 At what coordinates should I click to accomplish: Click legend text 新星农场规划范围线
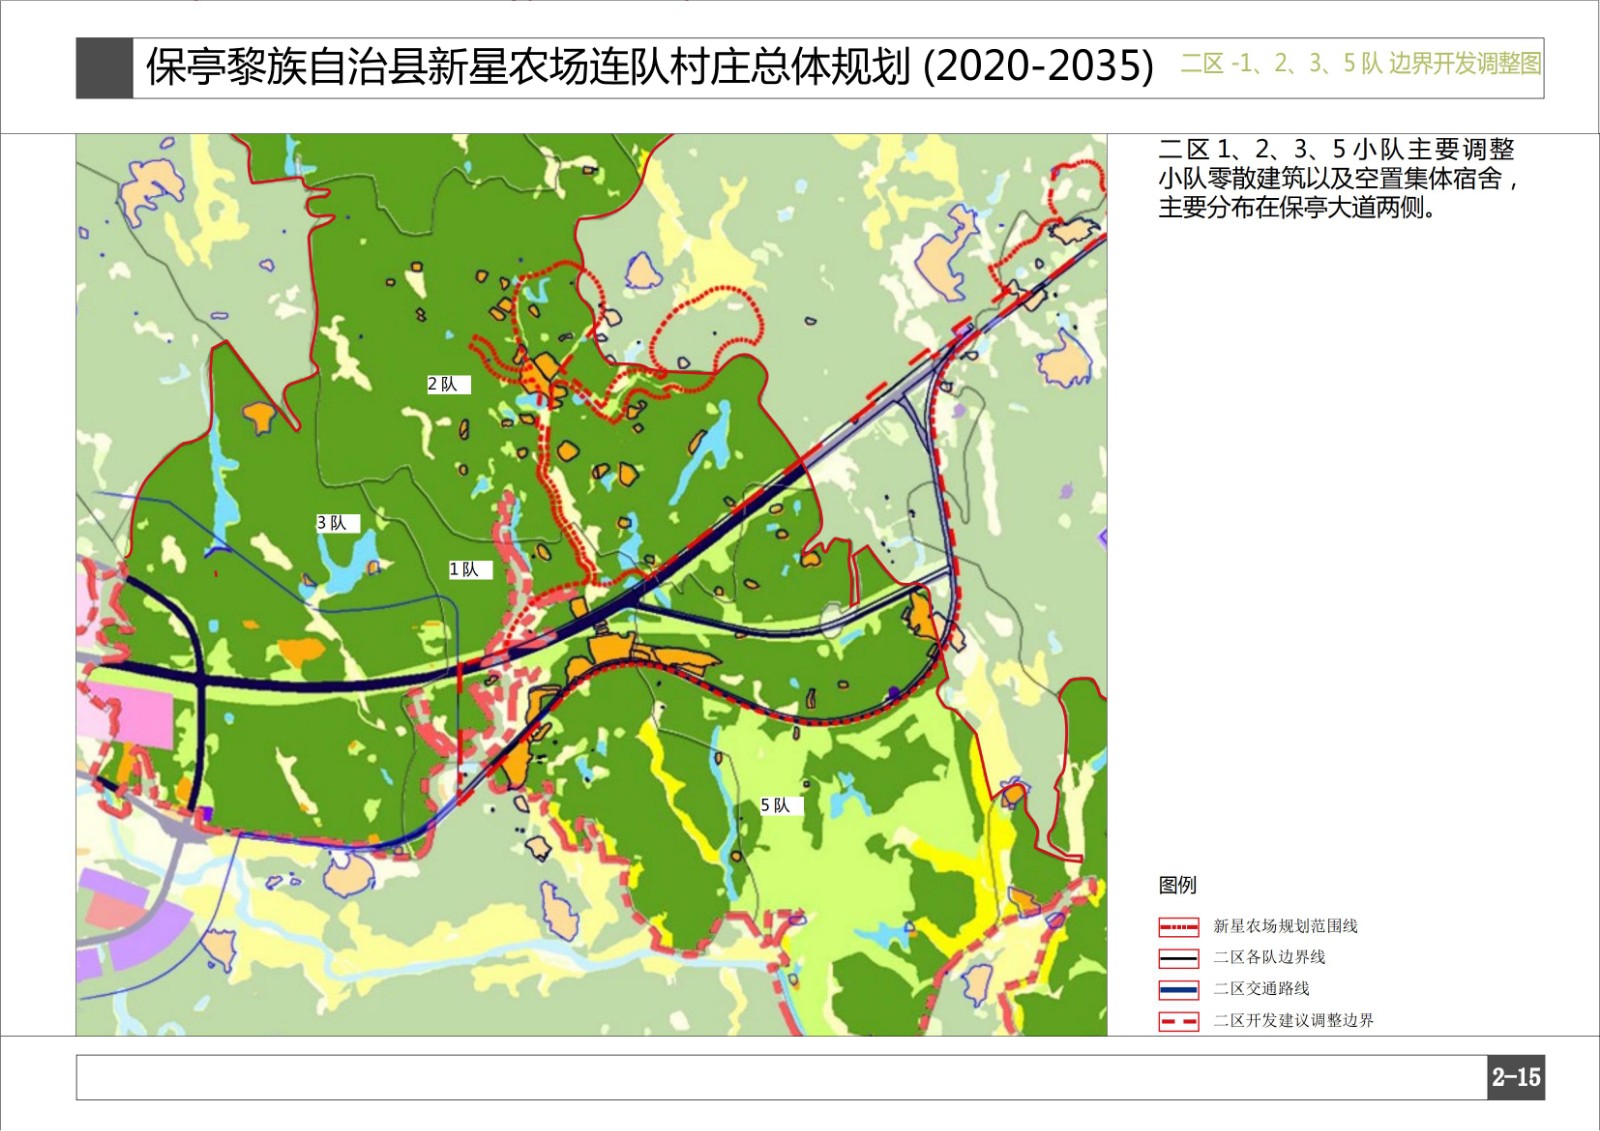[x=1285, y=926]
